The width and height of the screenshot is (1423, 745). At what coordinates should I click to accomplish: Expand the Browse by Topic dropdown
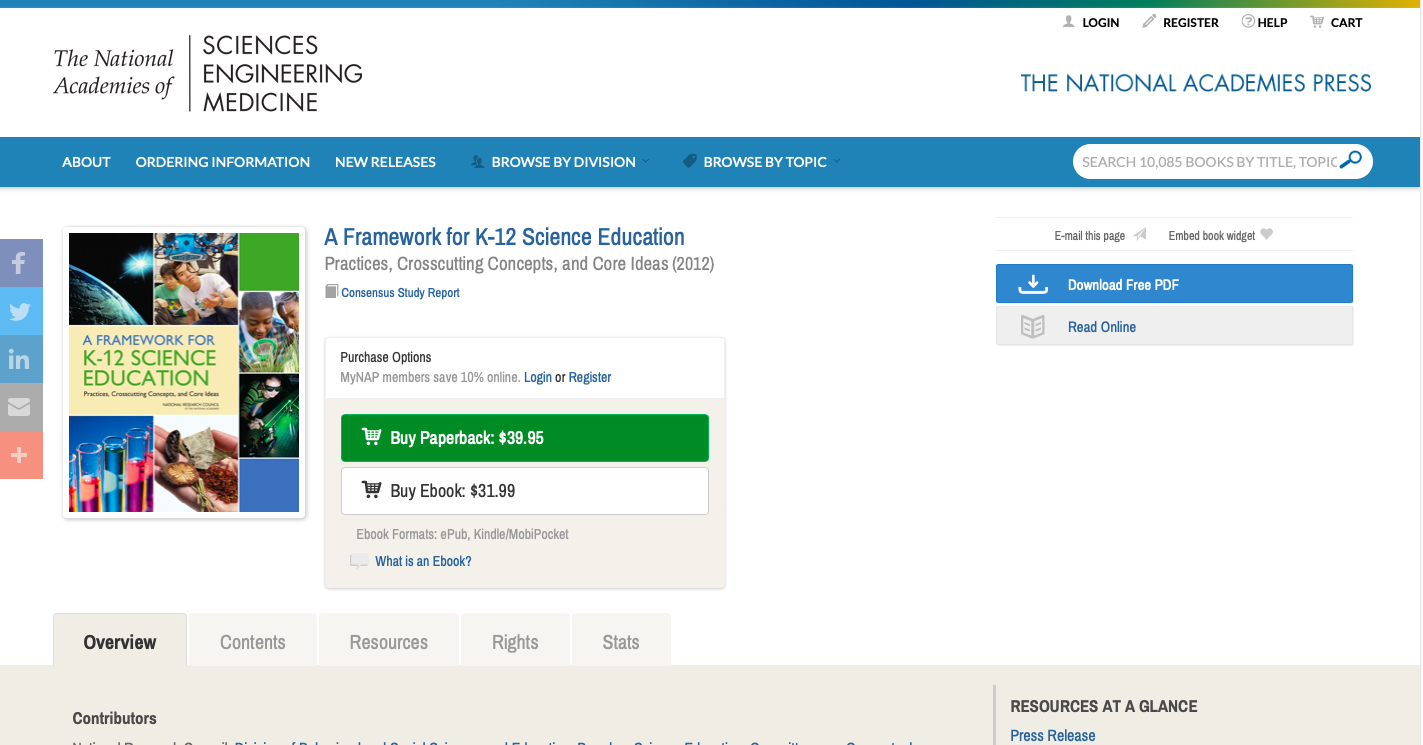[x=762, y=162]
